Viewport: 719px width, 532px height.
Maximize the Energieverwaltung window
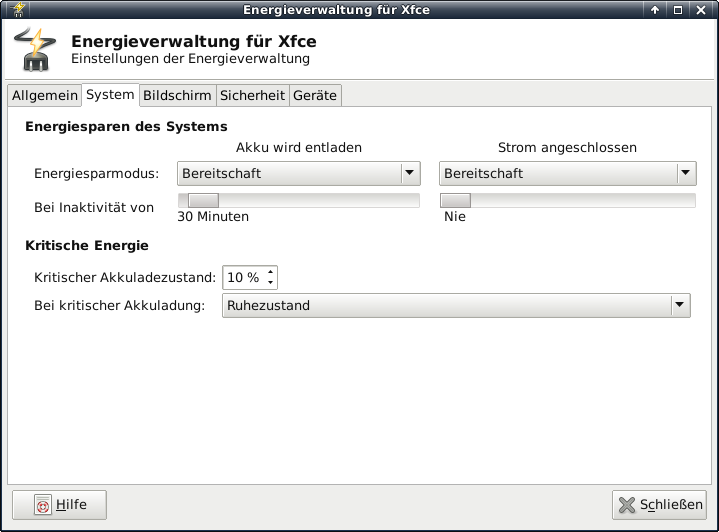(678, 10)
